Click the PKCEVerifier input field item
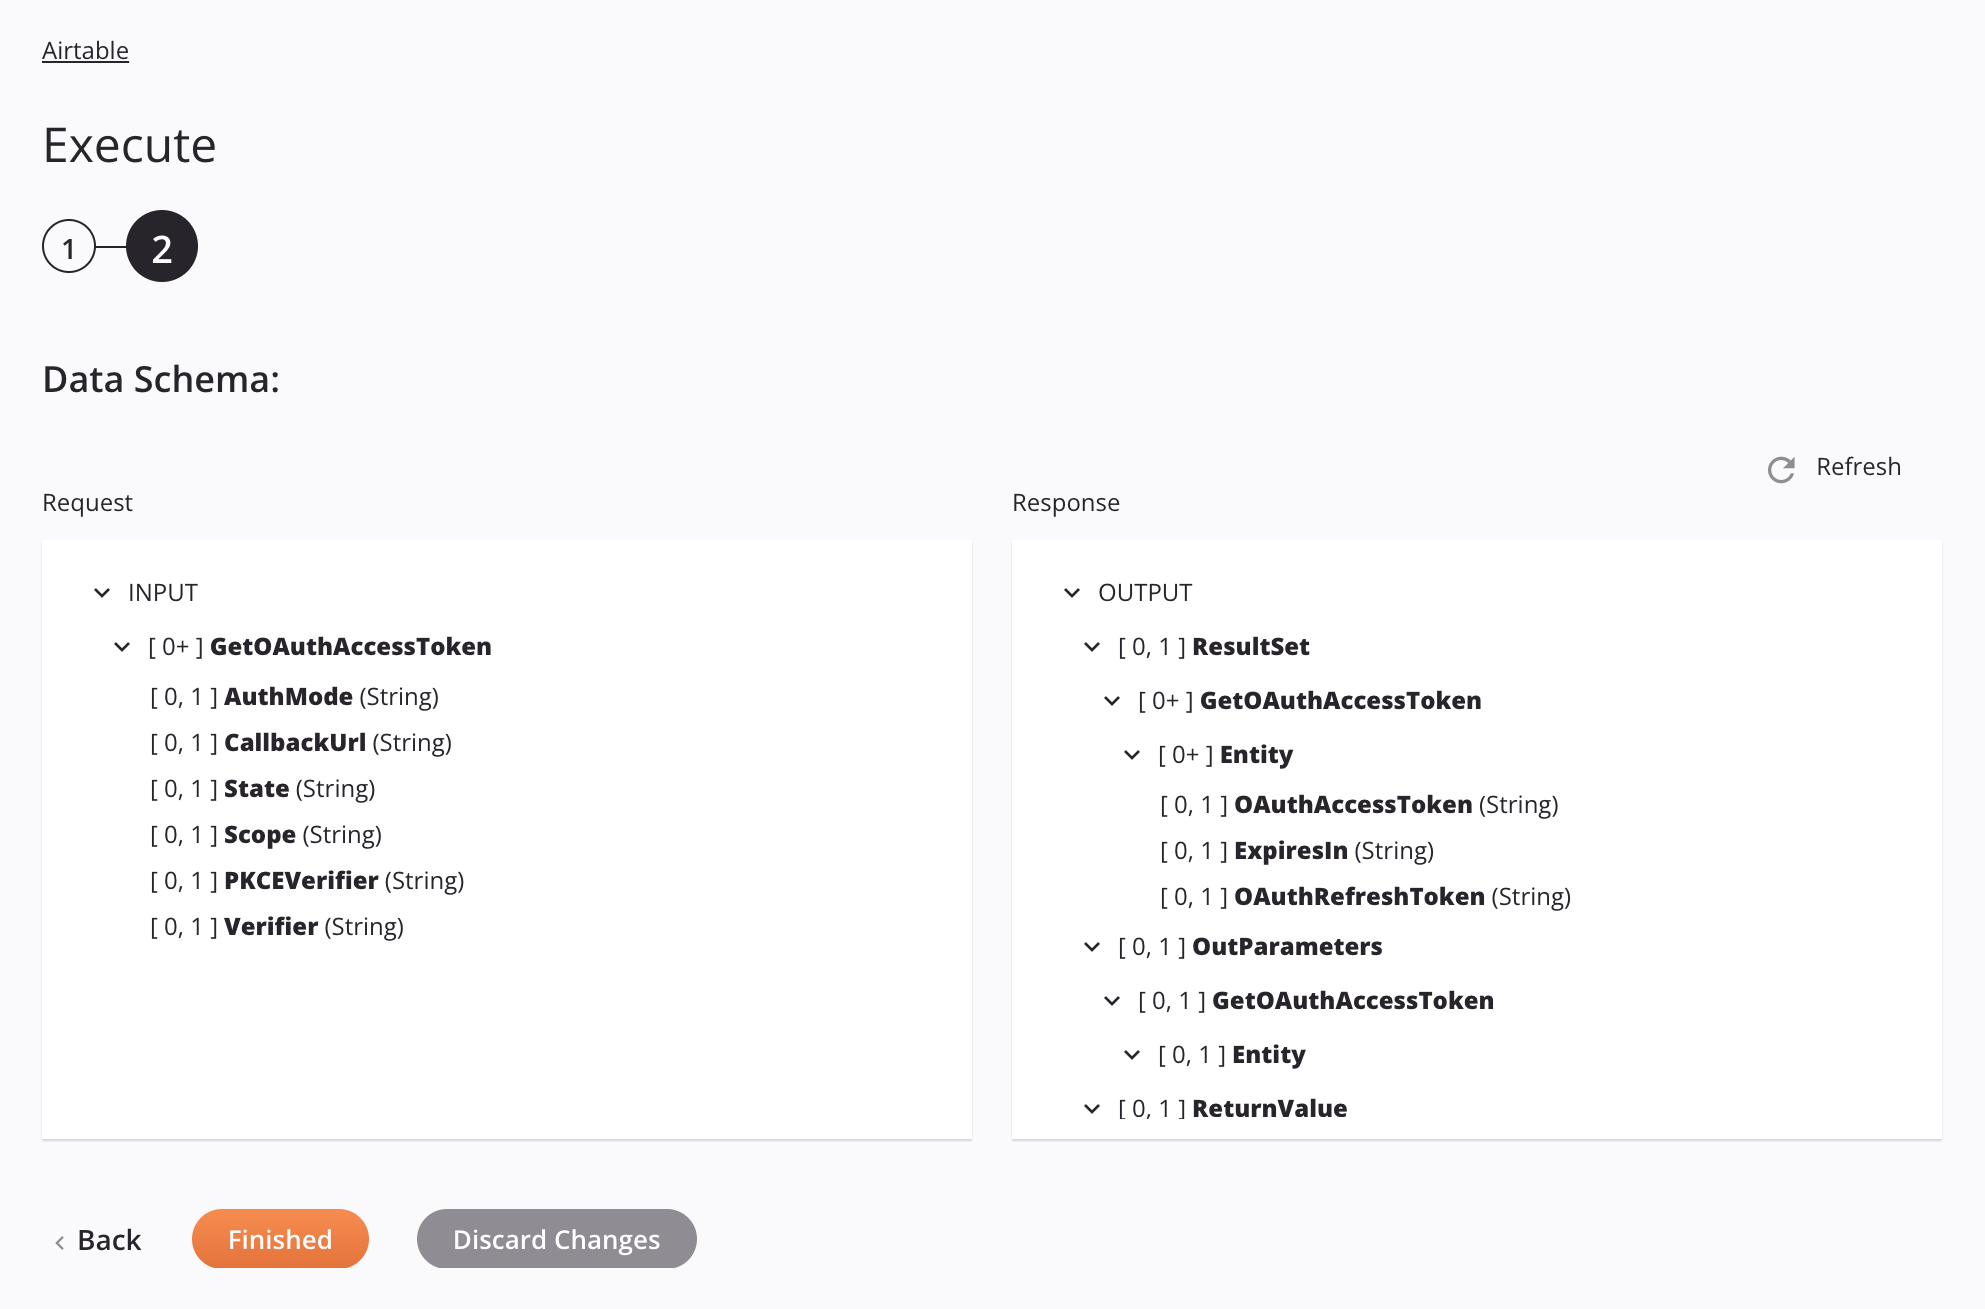The width and height of the screenshot is (1985, 1309). [x=307, y=879]
